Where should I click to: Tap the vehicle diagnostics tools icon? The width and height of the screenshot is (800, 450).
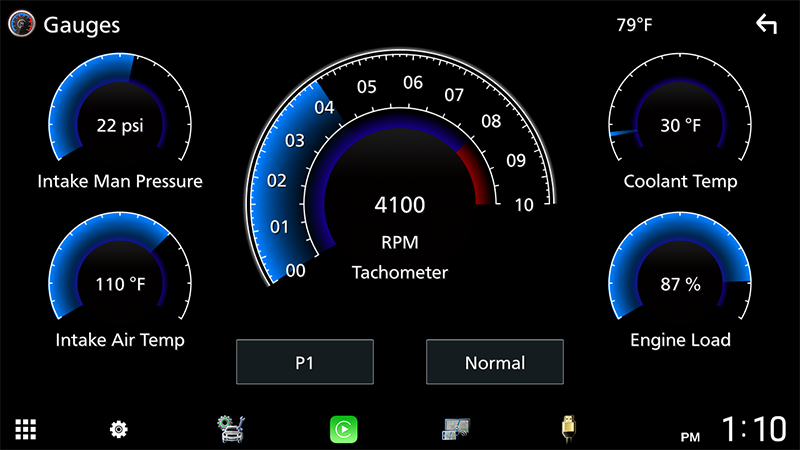pos(231,429)
